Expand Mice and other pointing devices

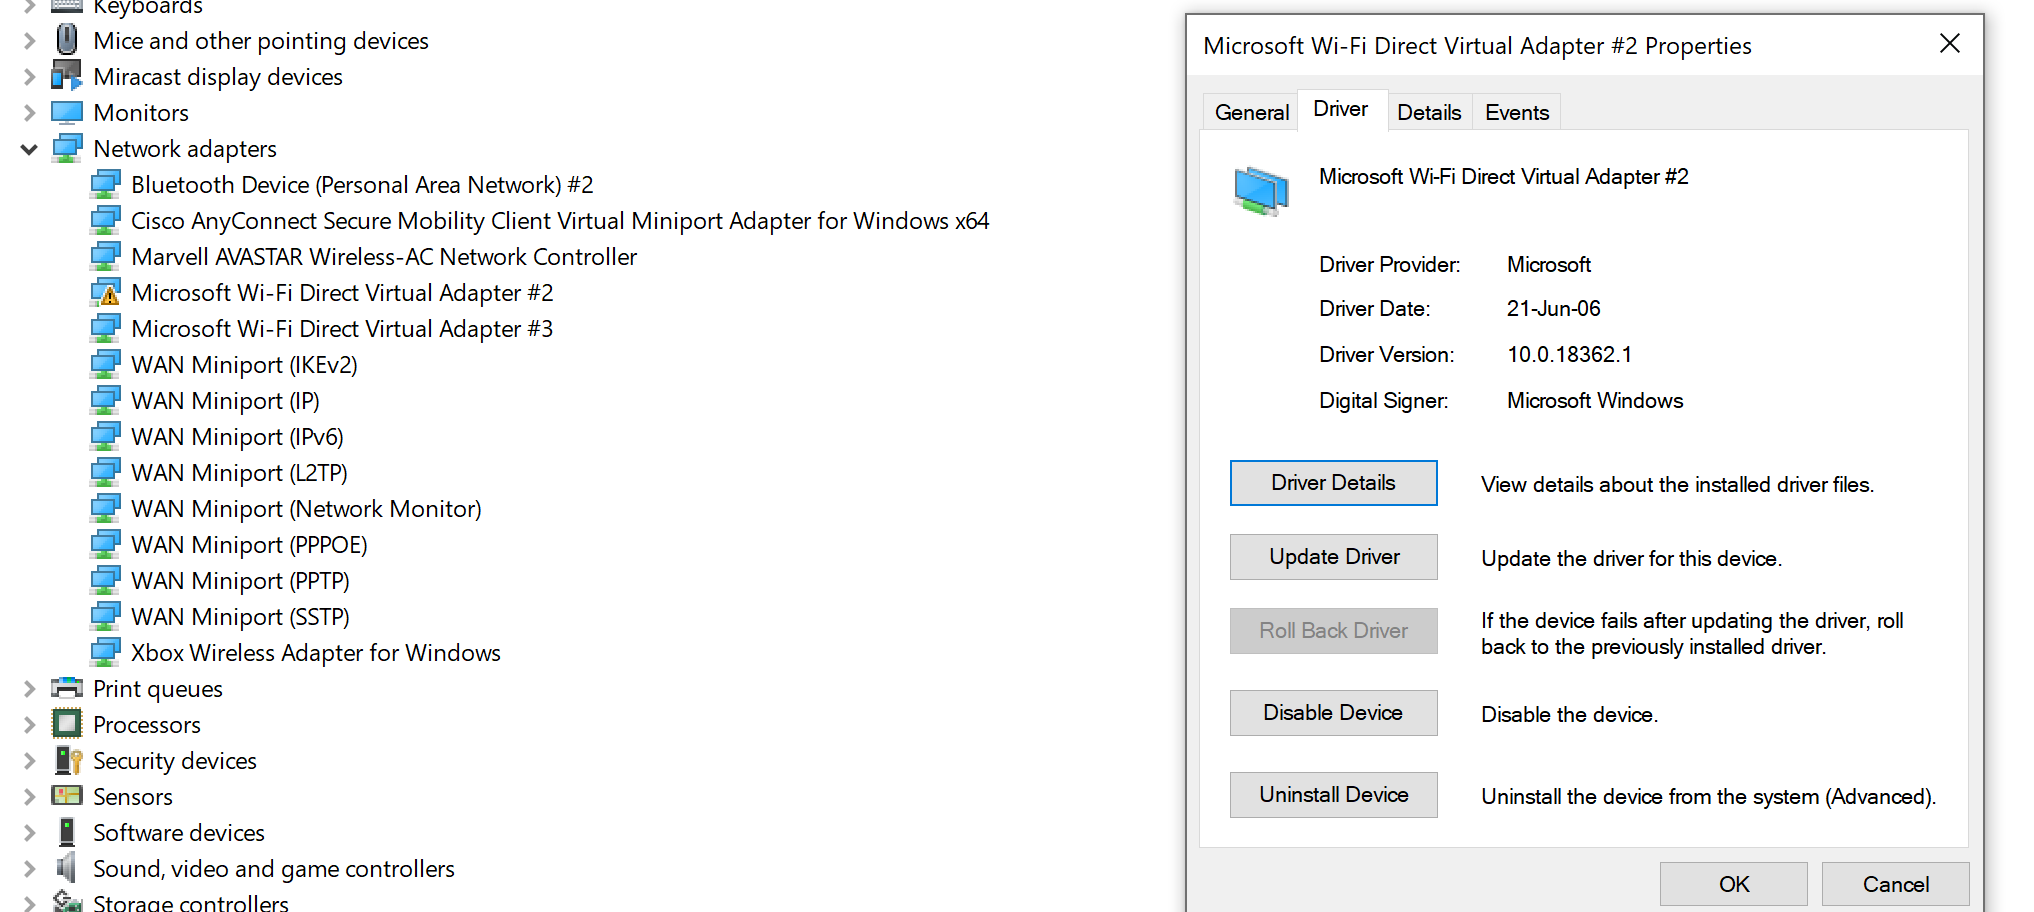click(x=29, y=41)
